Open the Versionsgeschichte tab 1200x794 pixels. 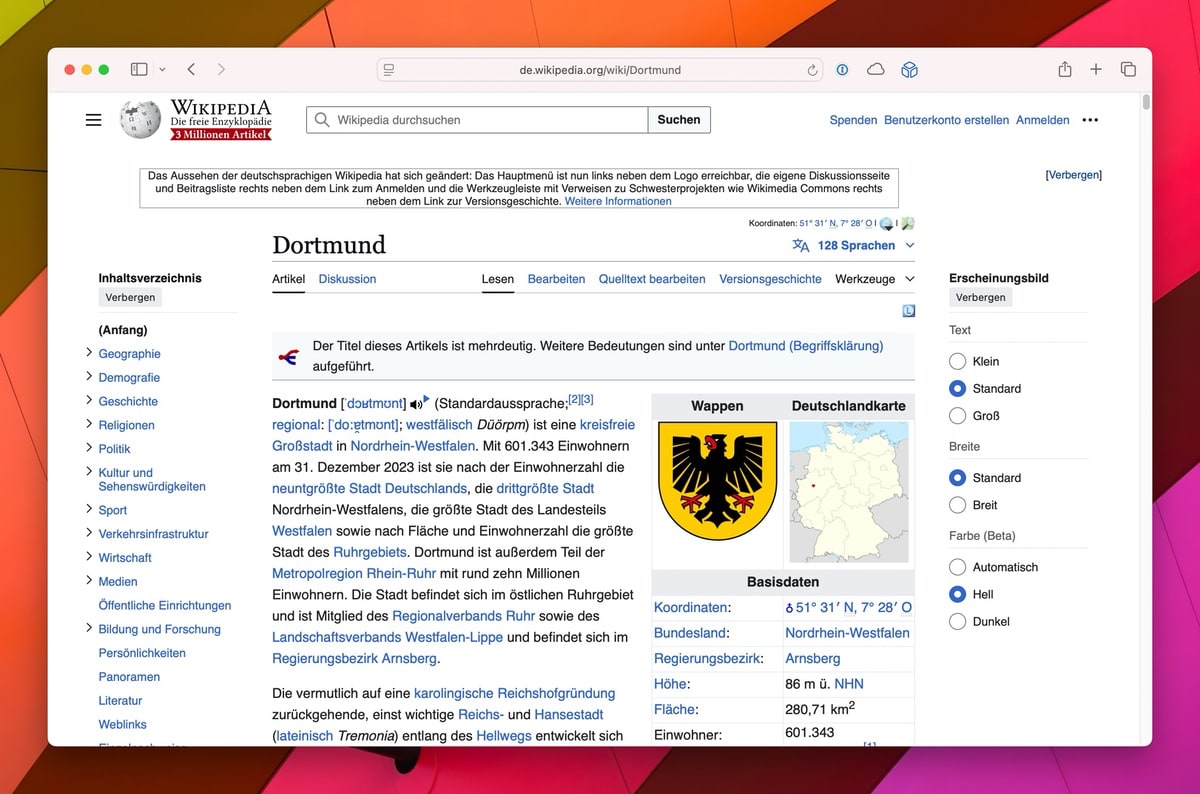pos(770,279)
